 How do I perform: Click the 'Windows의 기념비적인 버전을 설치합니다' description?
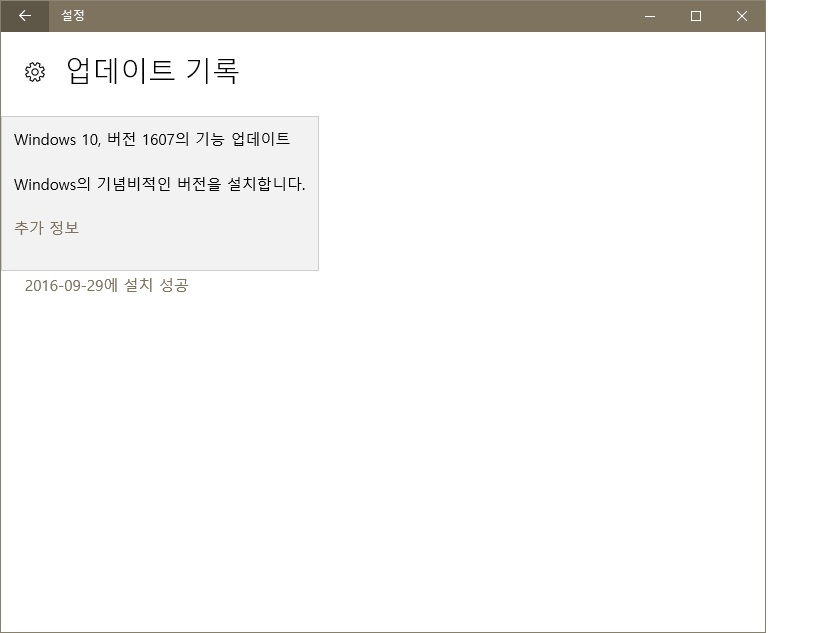click(x=160, y=184)
